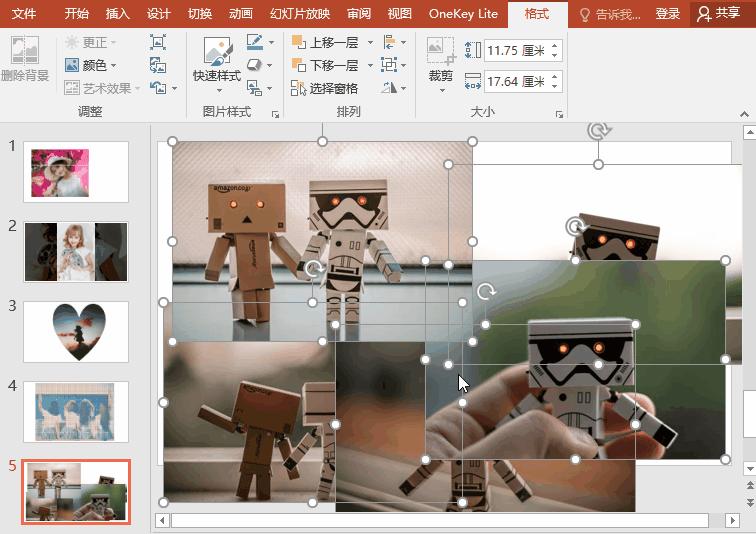
Task: Click the Rotate objects icon
Action: click(x=390, y=88)
